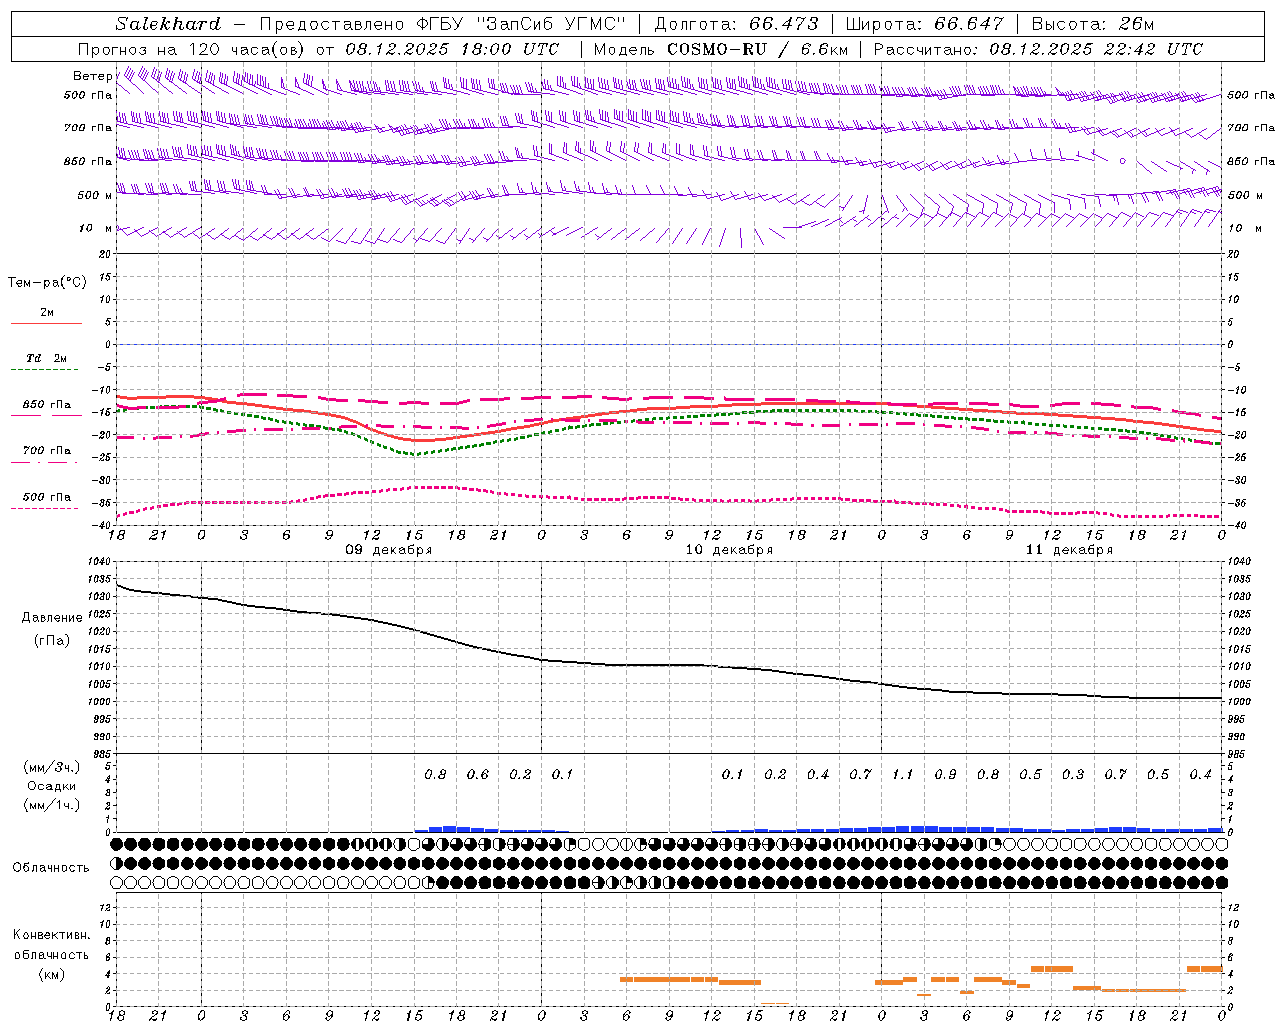Click the 0.6 precipitation value
Screen dimensions: 1280x1024
pos(478,774)
